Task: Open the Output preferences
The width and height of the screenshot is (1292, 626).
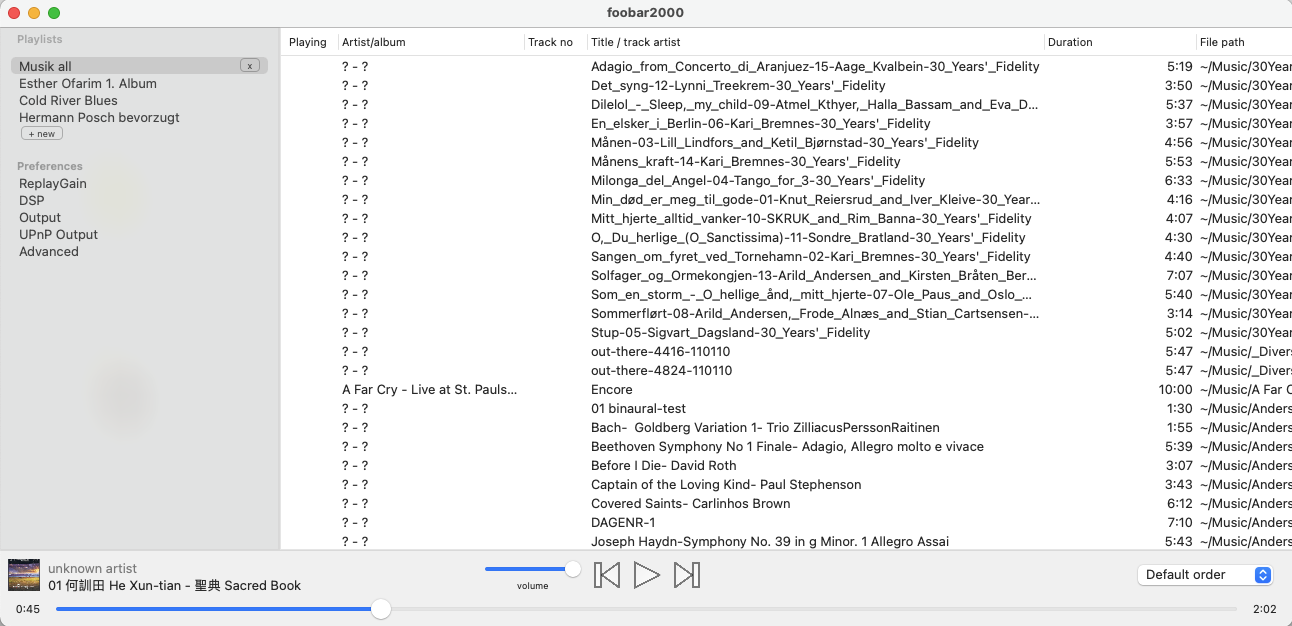Action: (x=40, y=217)
